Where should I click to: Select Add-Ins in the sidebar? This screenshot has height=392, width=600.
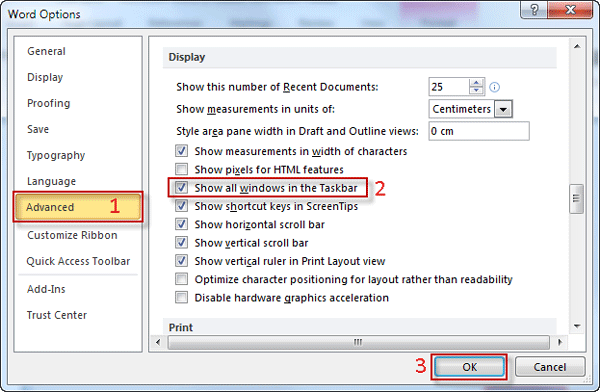(x=46, y=289)
